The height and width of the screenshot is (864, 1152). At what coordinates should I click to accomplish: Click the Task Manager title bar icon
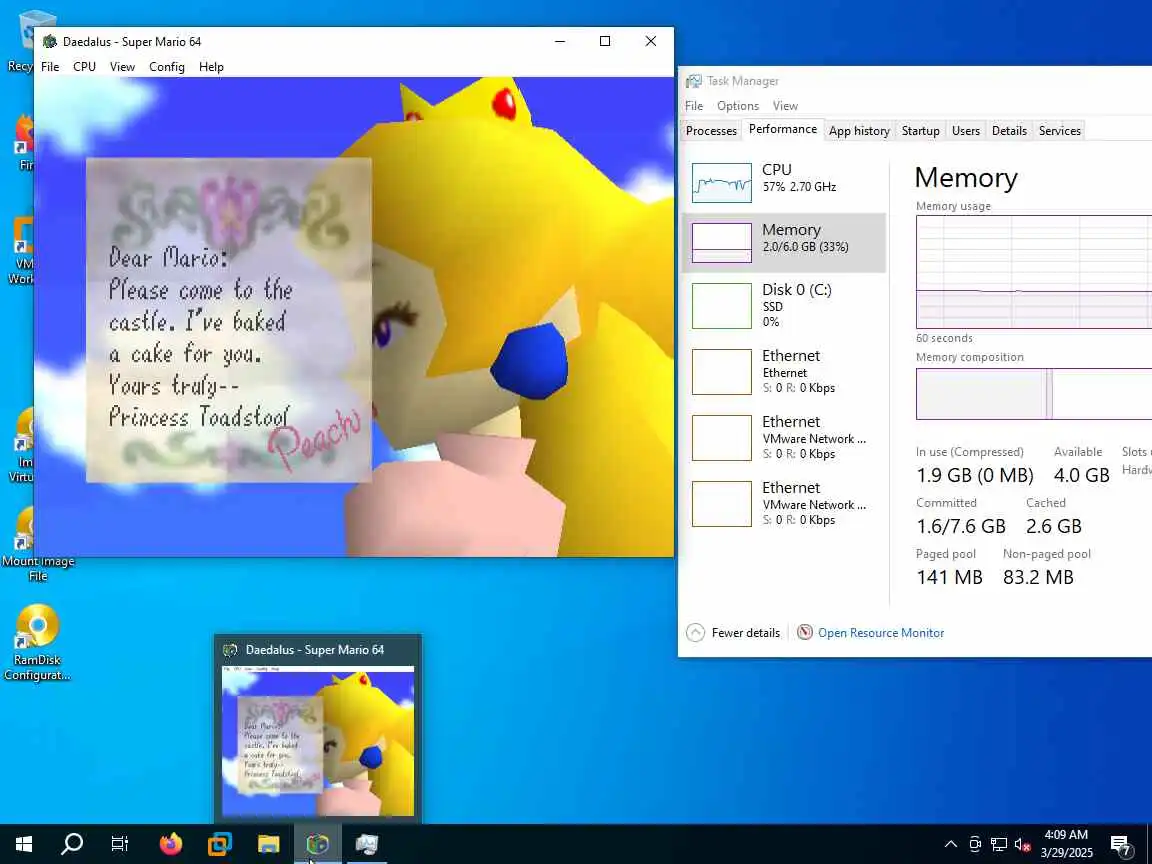click(x=694, y=81)
